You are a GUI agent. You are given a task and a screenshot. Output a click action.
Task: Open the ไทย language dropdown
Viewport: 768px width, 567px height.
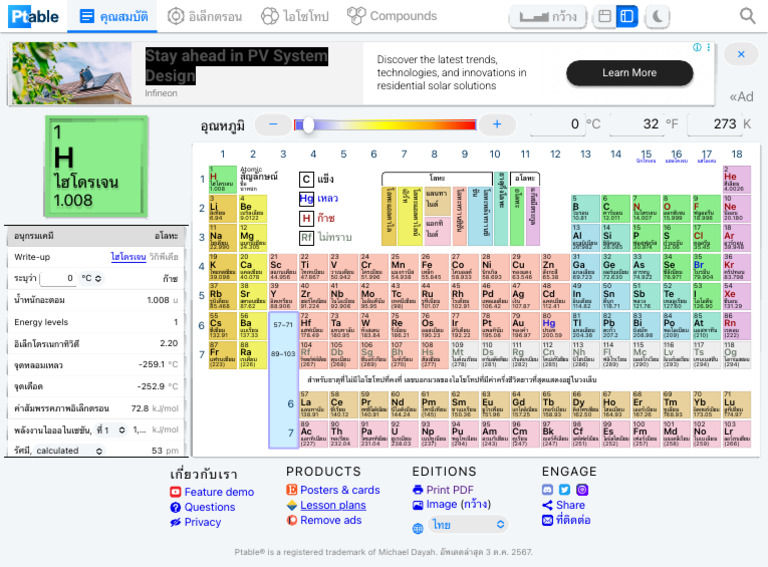pos(468,525)
